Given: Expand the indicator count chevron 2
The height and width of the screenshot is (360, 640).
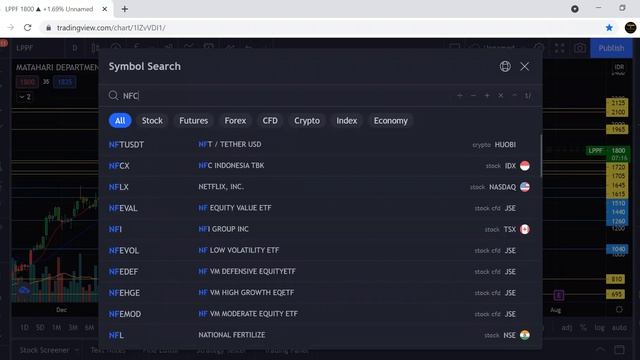Looking at the screenshot, I should pos(24,97).
